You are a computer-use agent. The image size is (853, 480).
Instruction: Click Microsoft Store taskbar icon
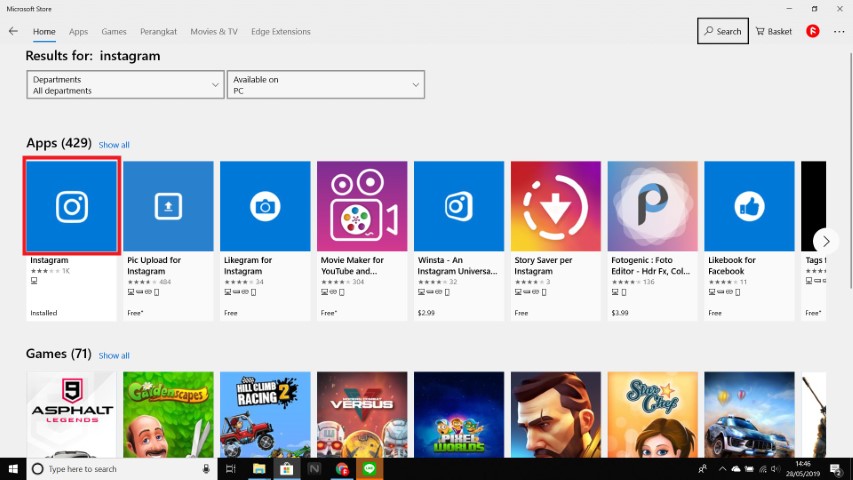coord(287,469)
